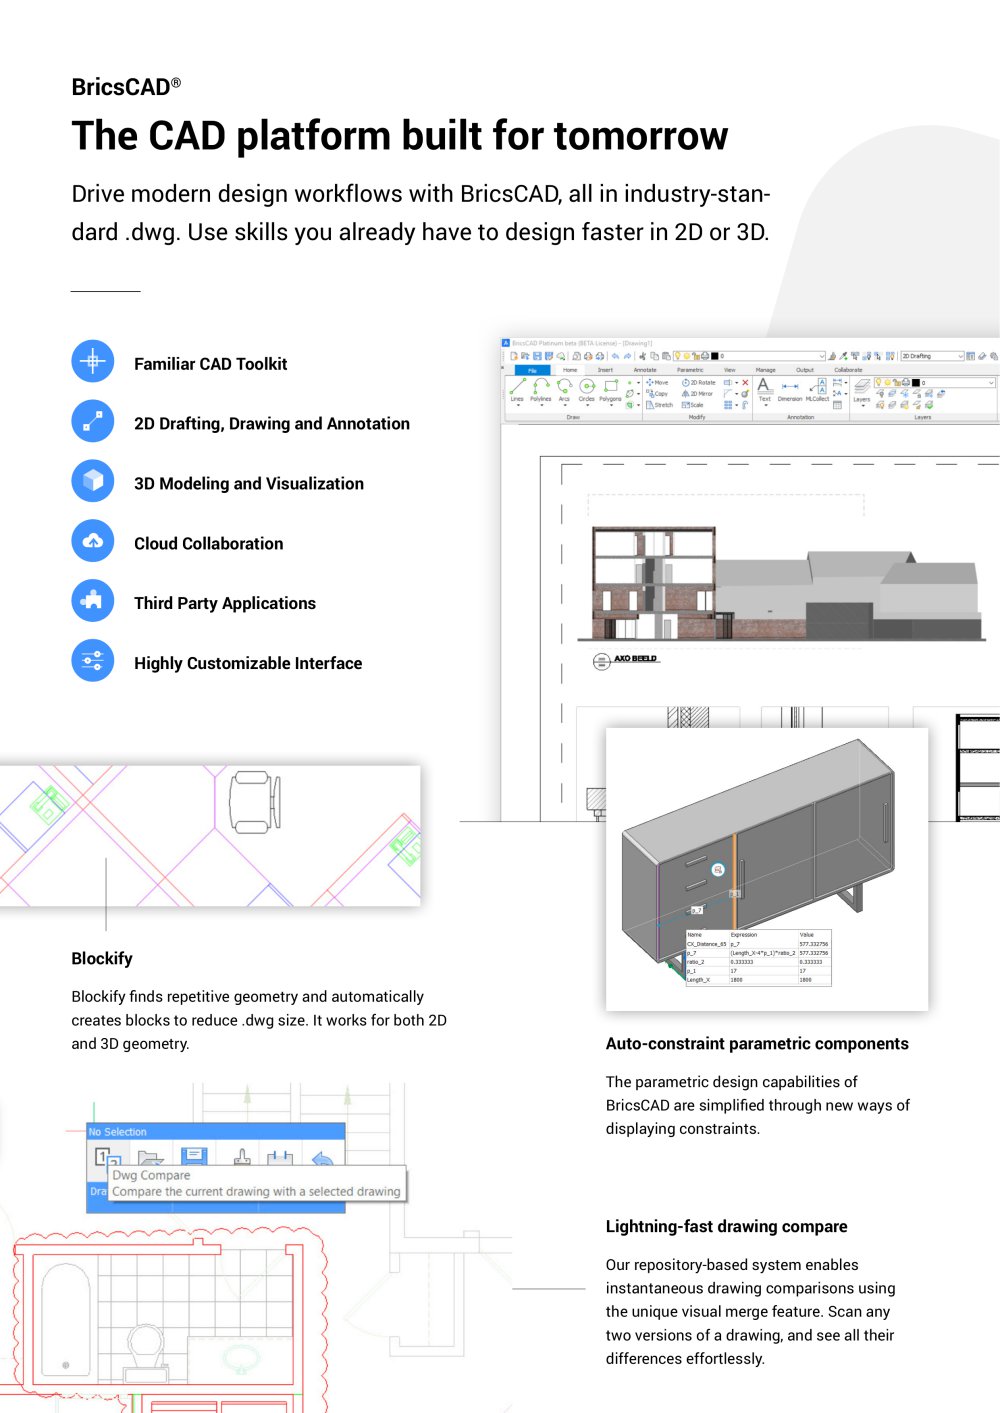
Task: Click the 3D Modeling cube icon
Action: [x=93, y=480]
